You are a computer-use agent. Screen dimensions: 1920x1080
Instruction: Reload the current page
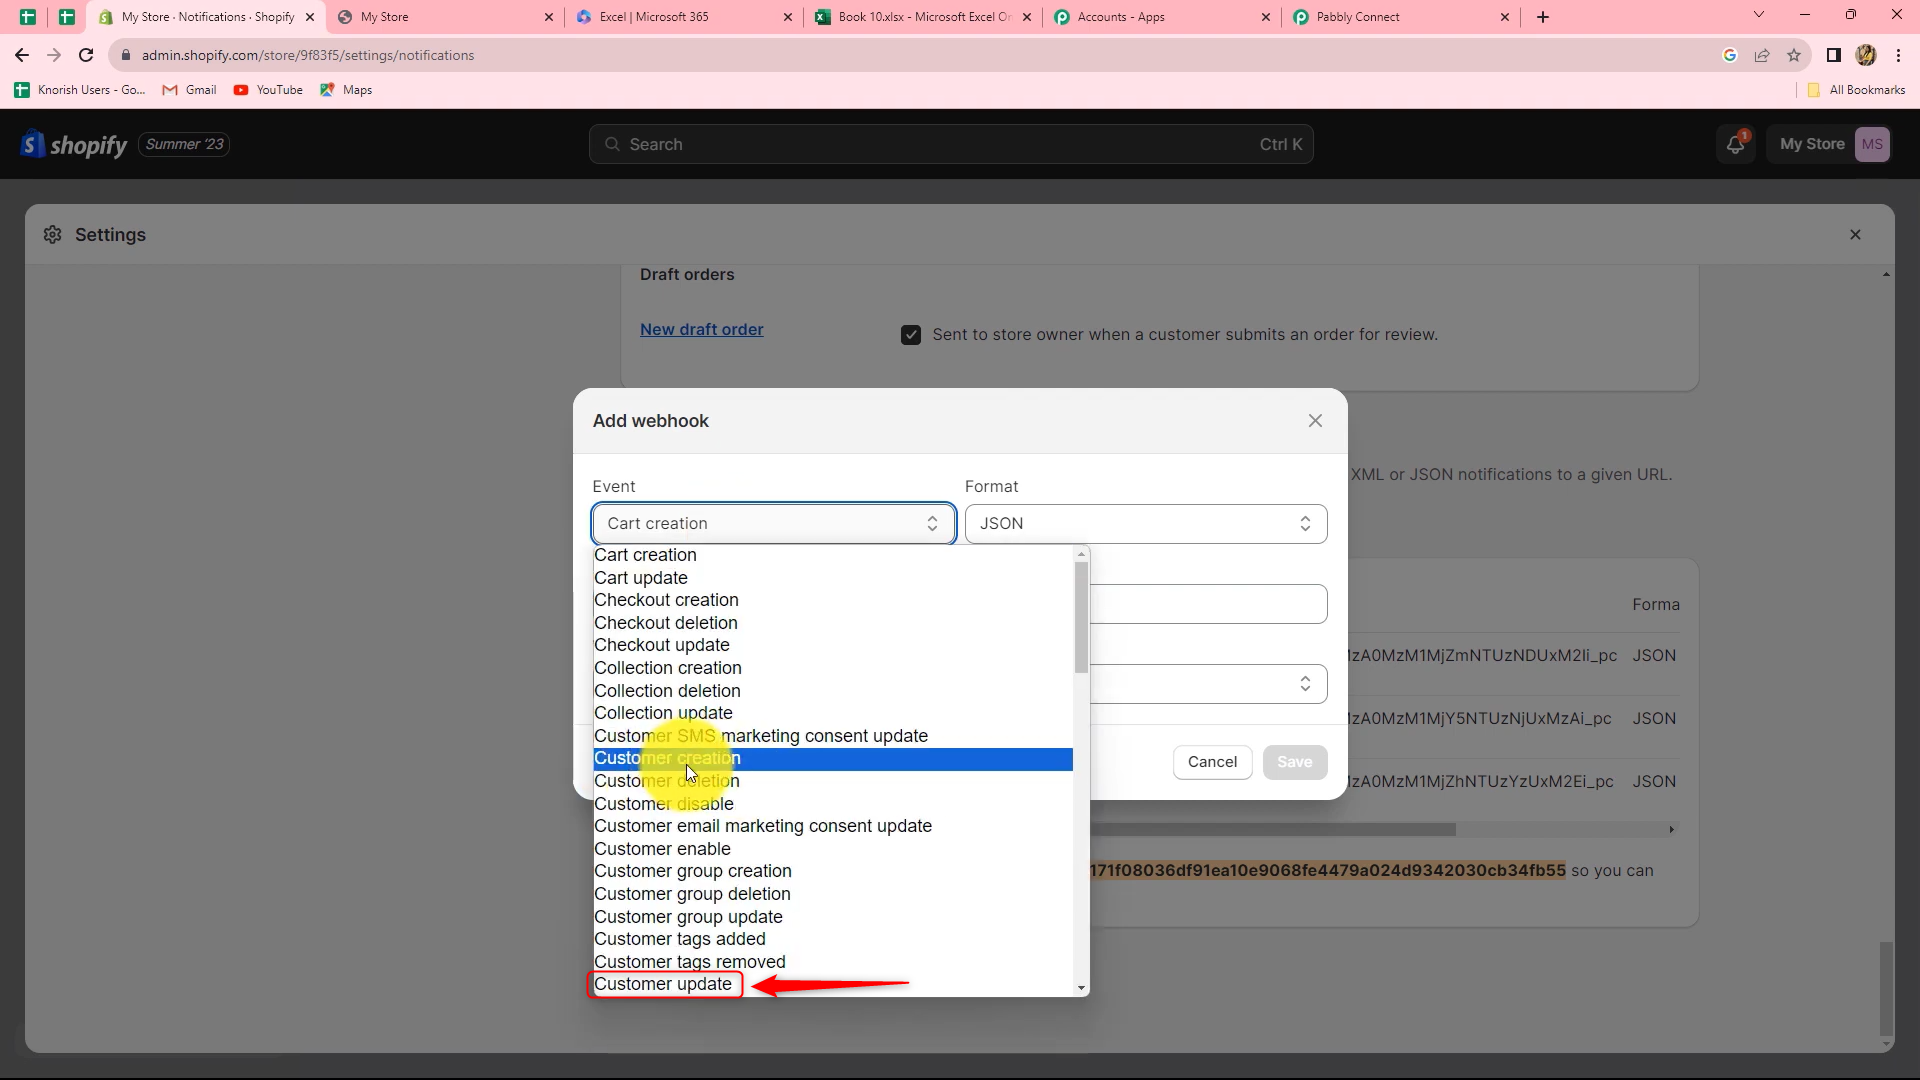click(x=86, y=55)
